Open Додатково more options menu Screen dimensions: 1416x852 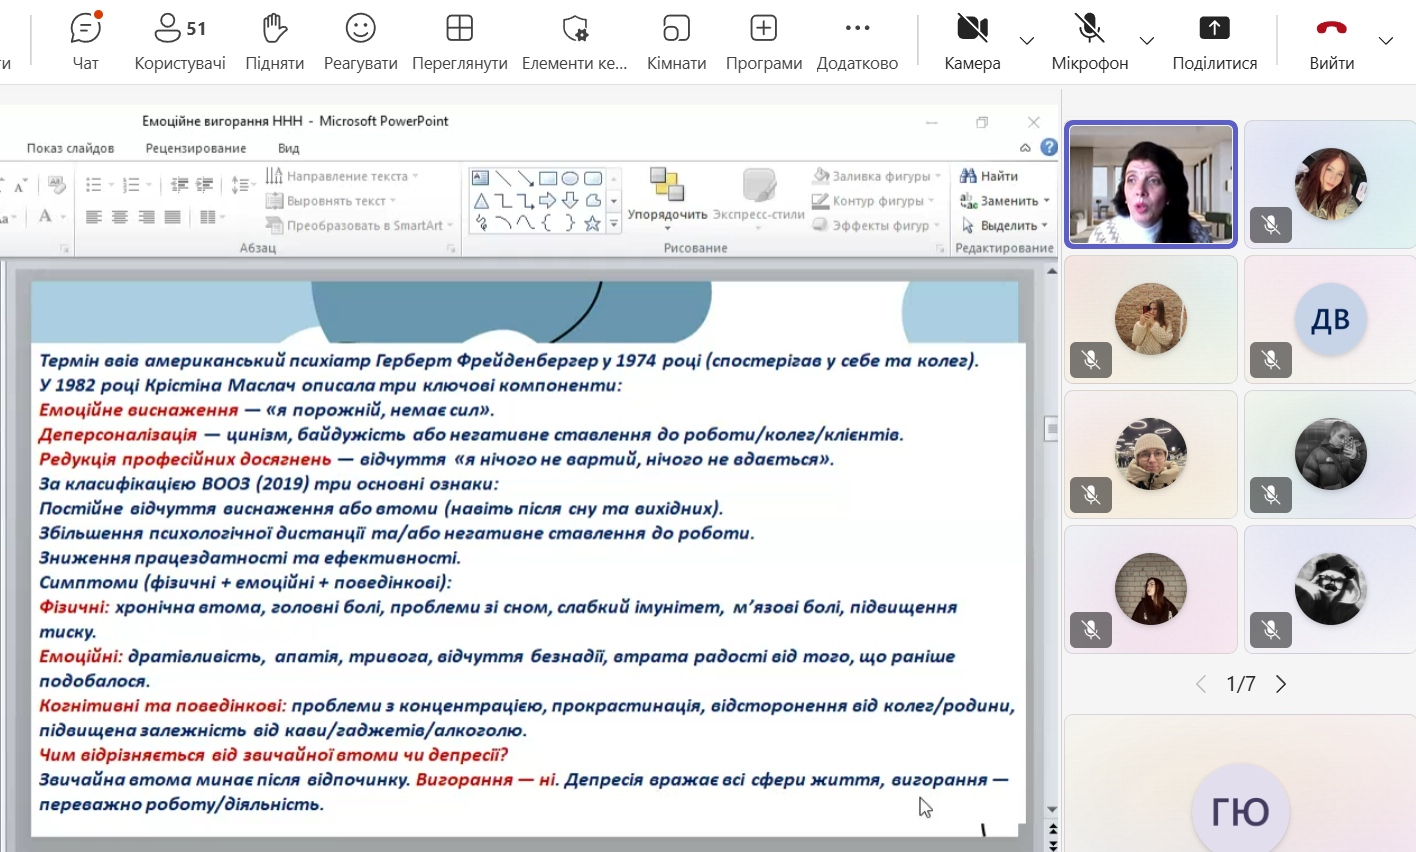click(857, 41)
